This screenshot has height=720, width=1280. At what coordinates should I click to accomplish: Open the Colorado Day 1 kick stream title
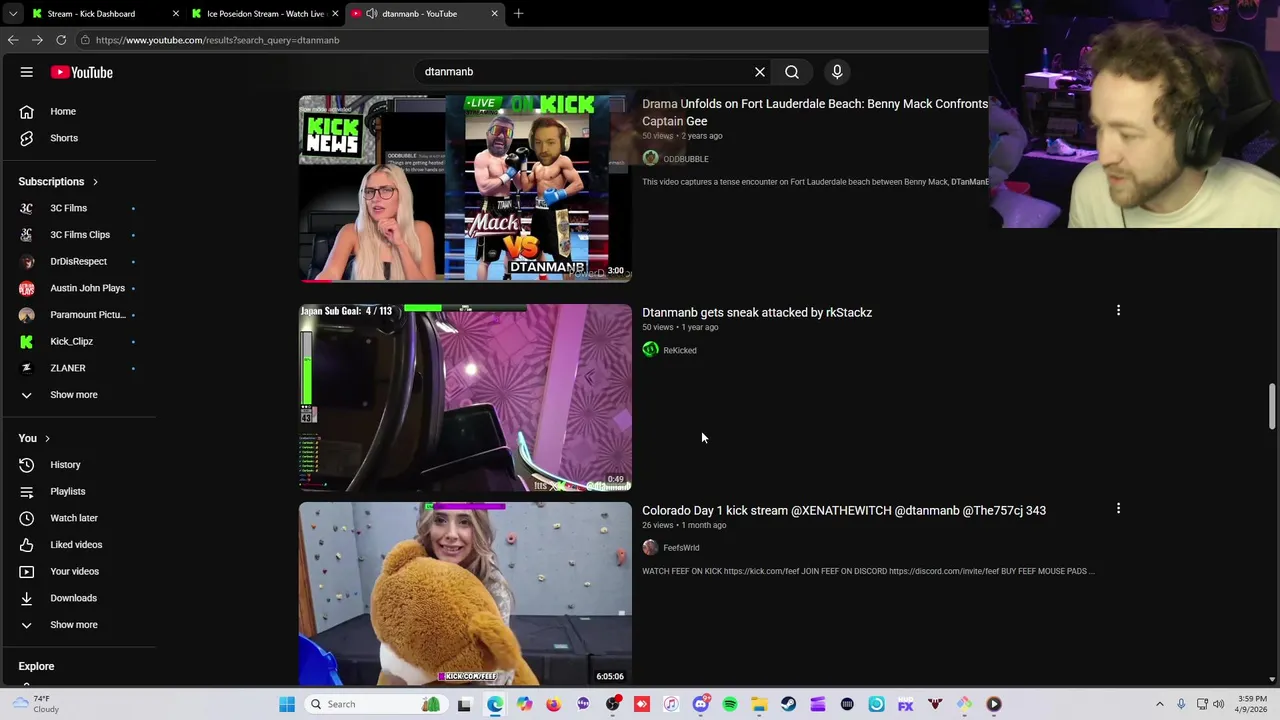click(844, 511)
